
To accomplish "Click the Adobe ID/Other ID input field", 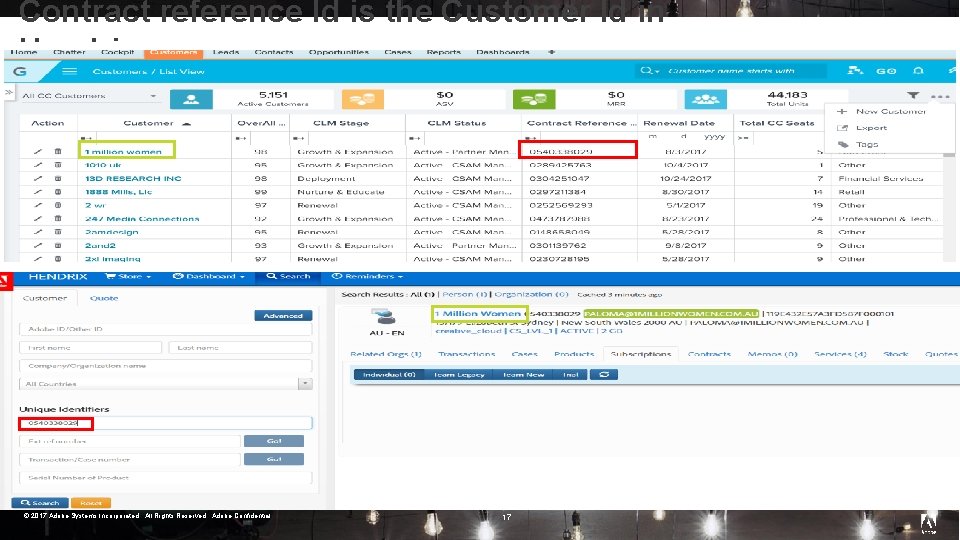I will (166, 329).
